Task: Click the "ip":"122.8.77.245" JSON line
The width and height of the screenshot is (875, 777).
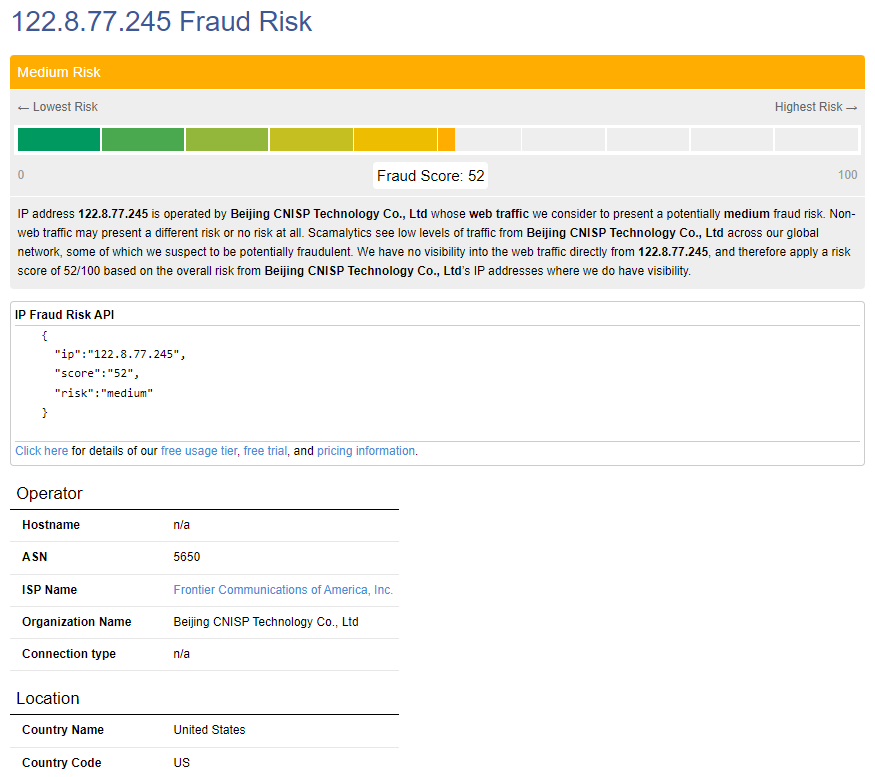Action: click(119, 354)
